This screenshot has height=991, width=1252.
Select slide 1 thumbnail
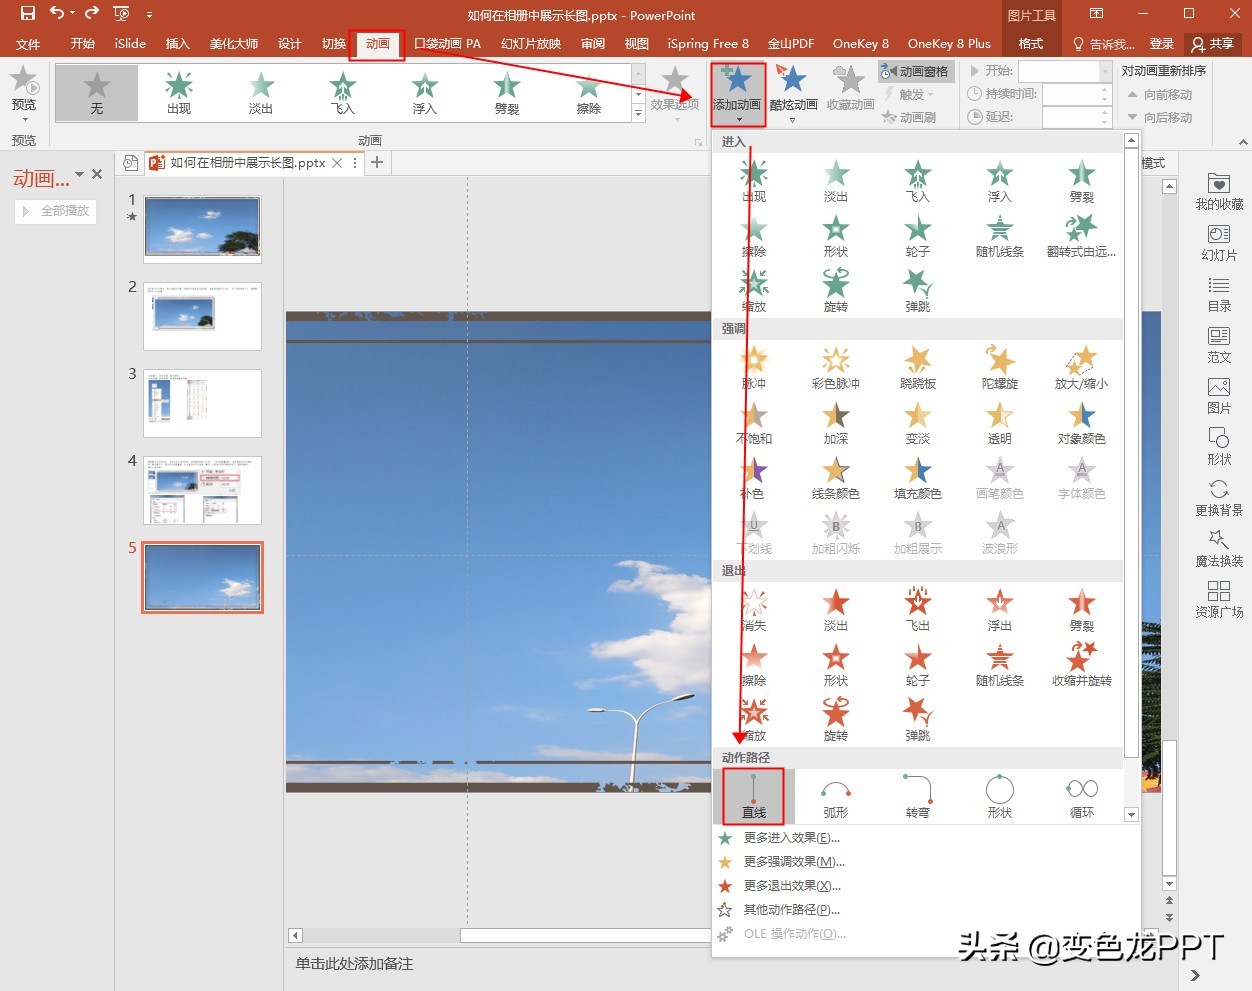click(x=202, y=229)
